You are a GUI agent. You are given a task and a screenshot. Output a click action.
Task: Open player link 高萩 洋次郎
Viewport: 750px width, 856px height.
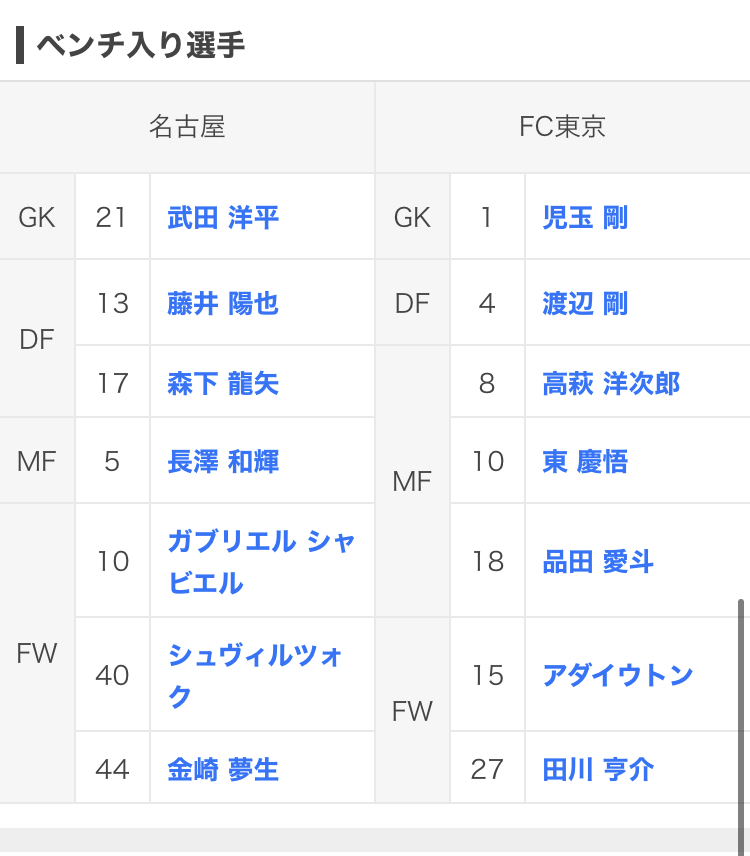pyautogui.click(x=611, y=383)
